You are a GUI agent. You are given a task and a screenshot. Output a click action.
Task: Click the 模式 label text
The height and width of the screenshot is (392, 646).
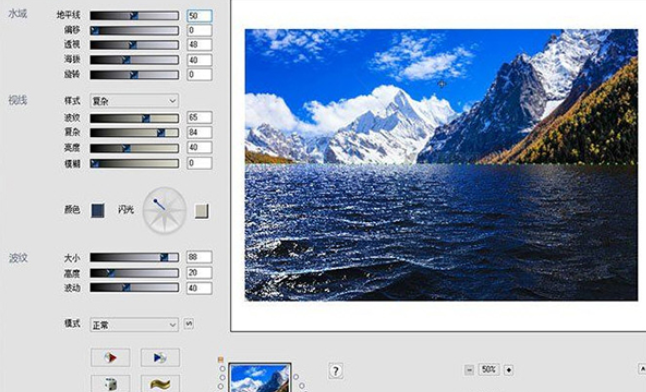click(x=72, y=324)
